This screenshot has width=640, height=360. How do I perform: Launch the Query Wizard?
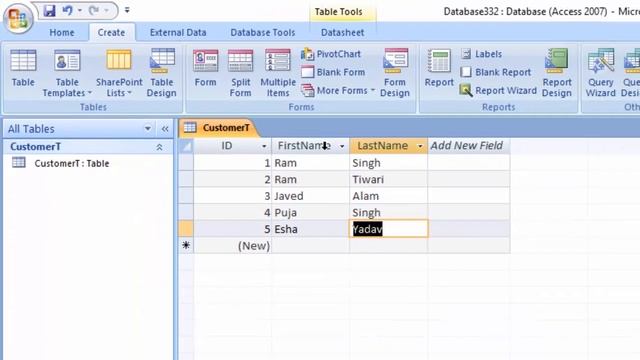click(600, 73)
